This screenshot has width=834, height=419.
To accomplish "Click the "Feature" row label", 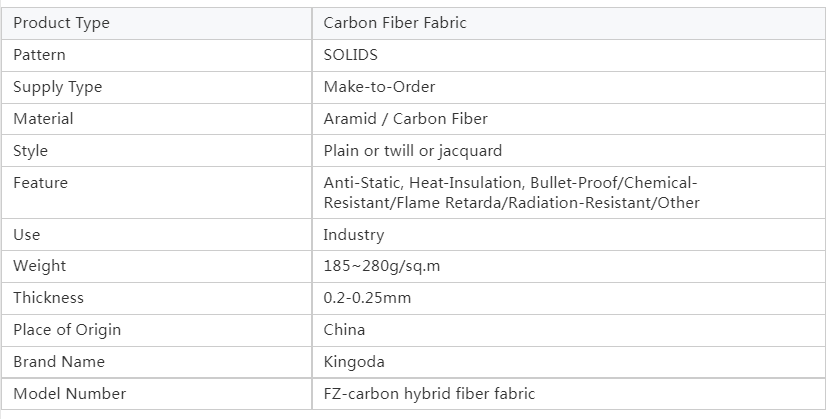I will pyautogui.click(x=40, y=183).
